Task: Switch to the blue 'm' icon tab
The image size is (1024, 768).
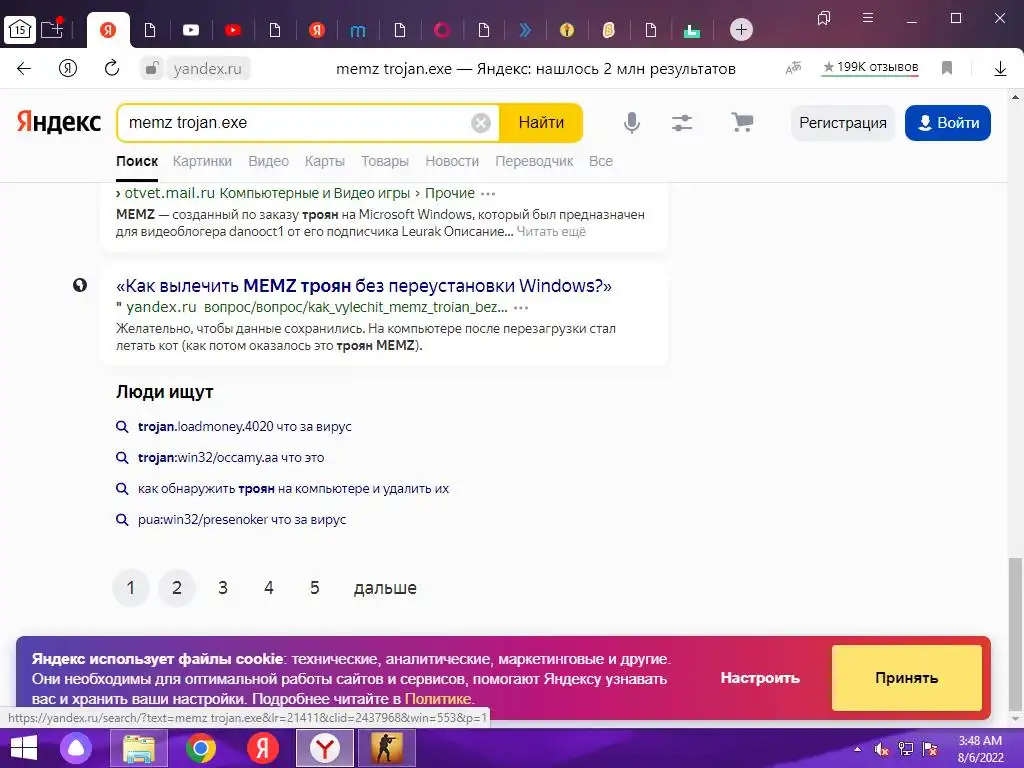Action: (358, 30)
